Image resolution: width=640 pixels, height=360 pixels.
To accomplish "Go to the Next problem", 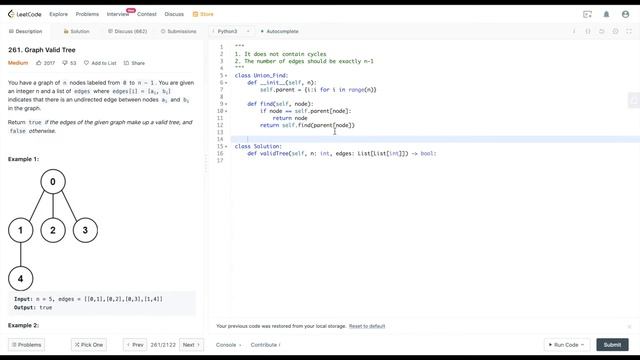I will (191, 345).
